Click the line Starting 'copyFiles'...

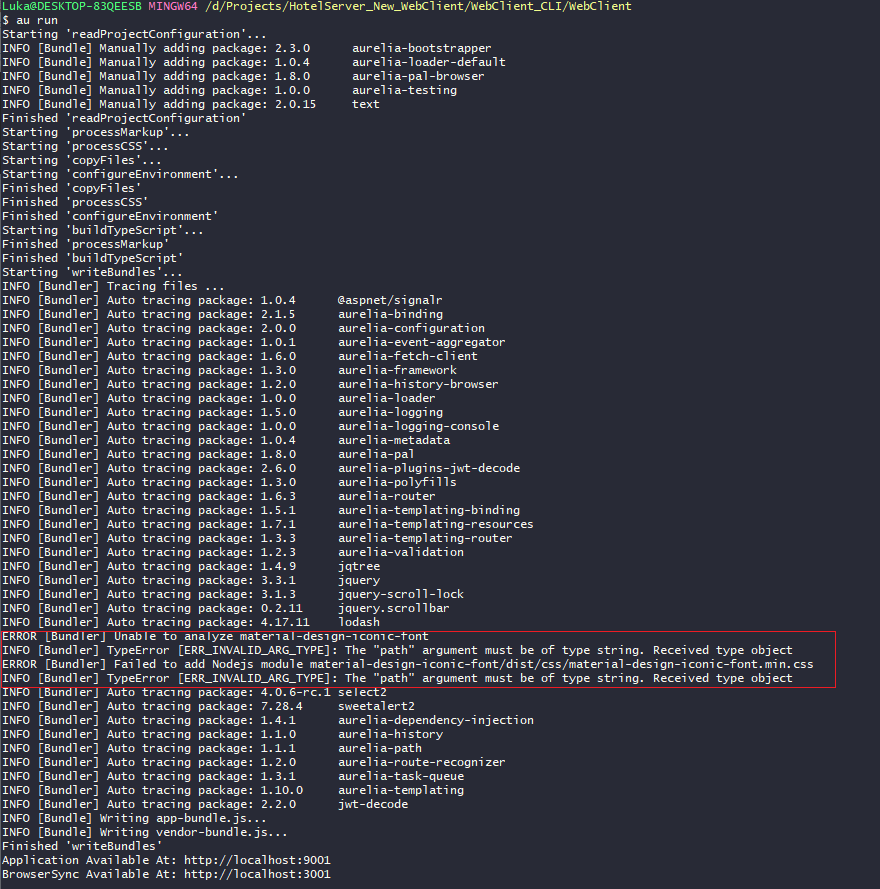click(x=82, y=160)
